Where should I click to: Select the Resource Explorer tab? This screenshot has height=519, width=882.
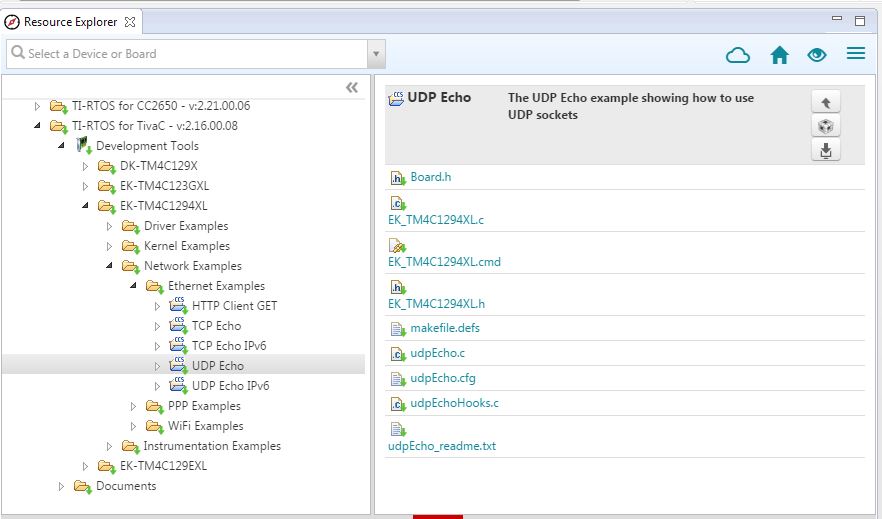point(70,22)
